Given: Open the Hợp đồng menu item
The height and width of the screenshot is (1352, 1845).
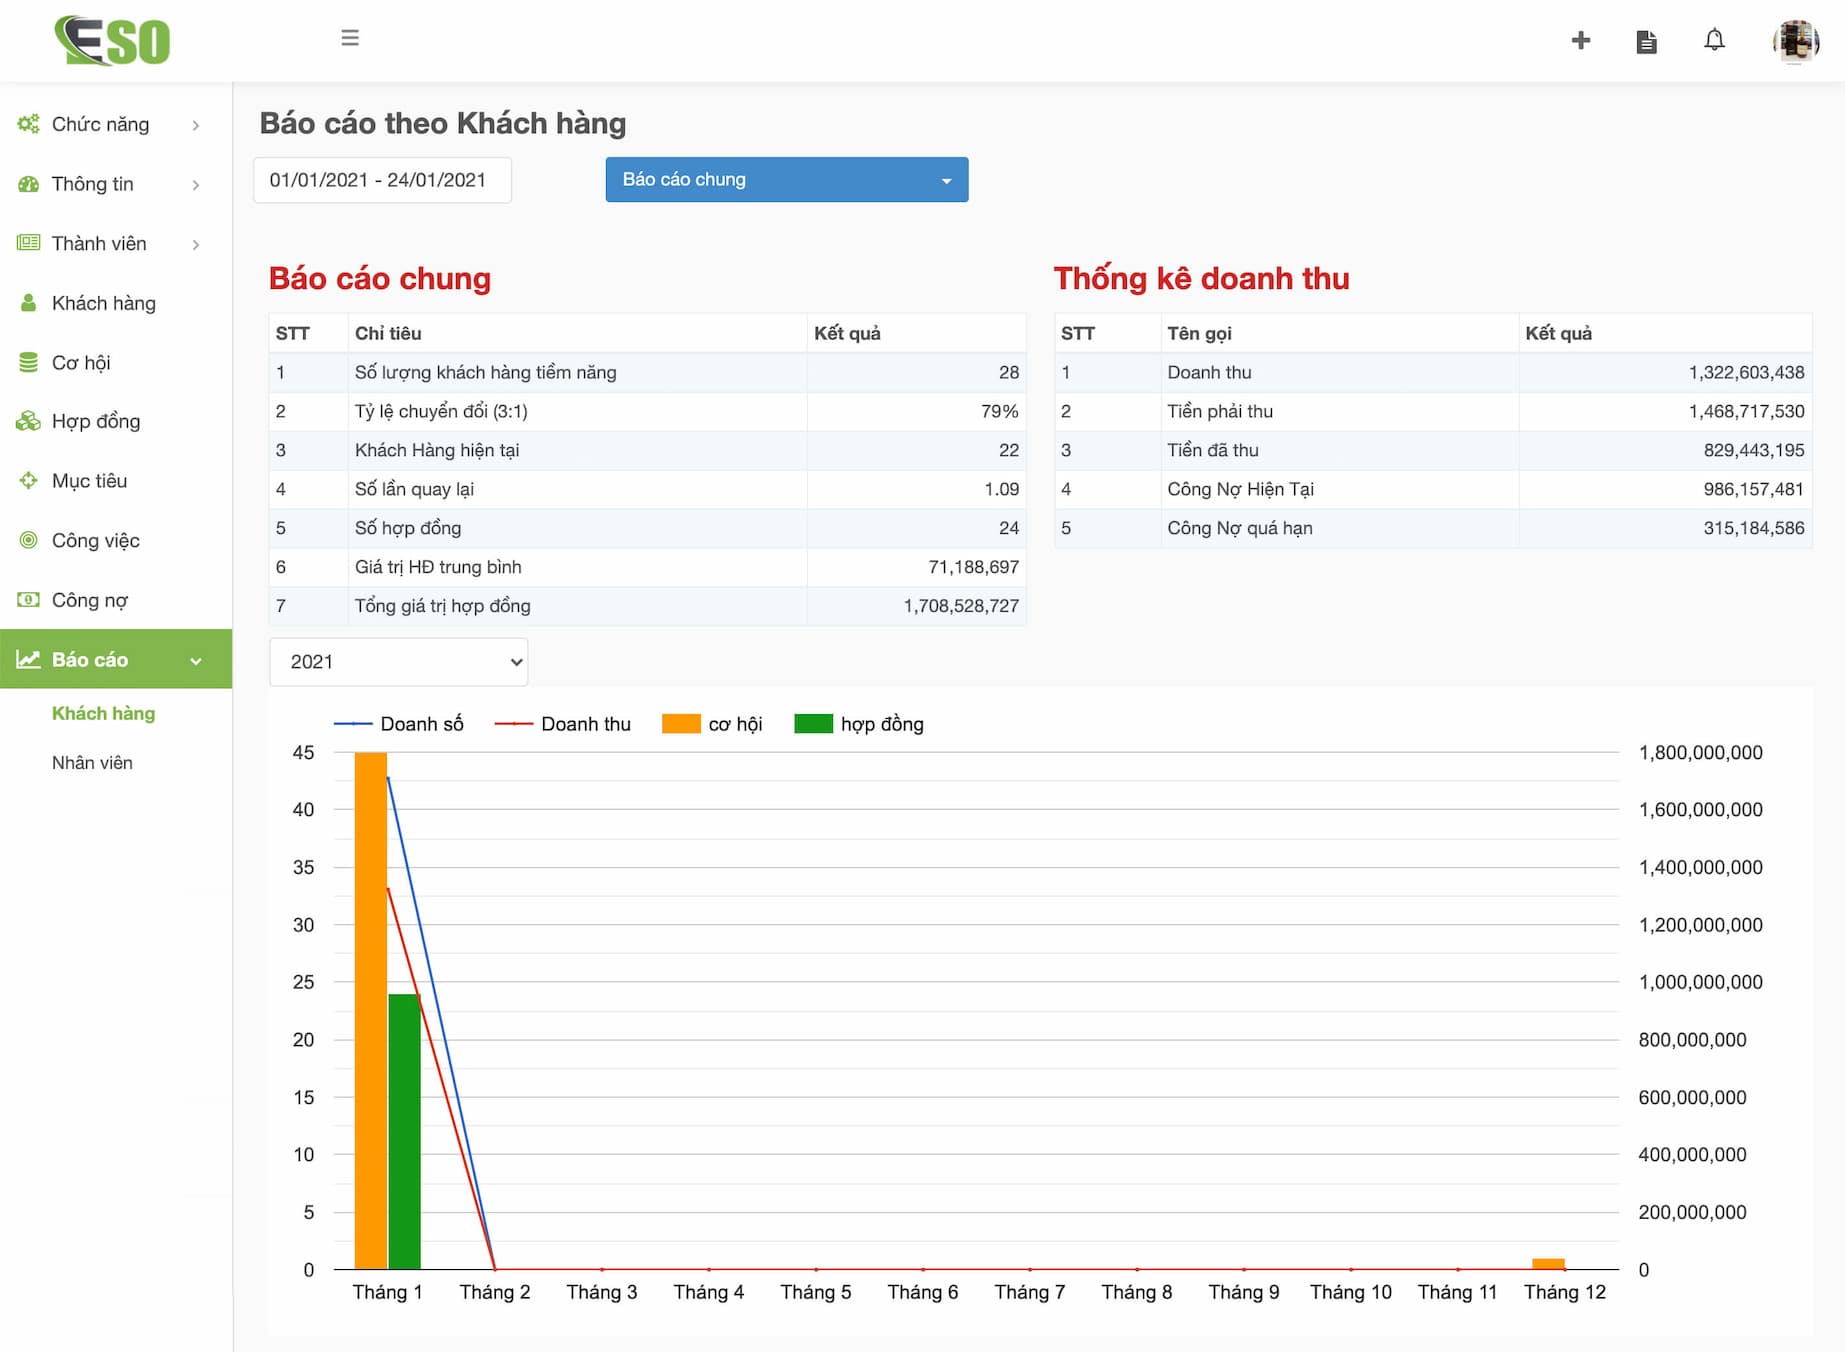Looking at the screenshot, I should coord(96,421).
